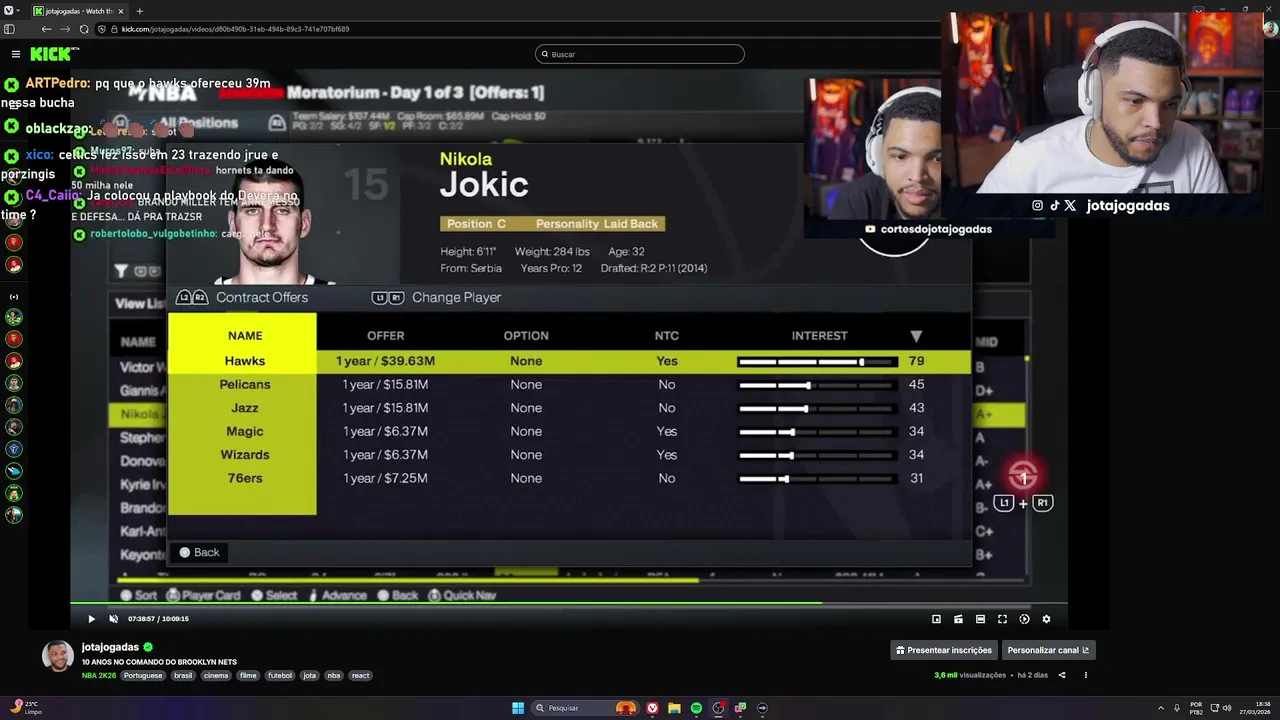Click the X icon beside jotajogadas handle
Viewport: 1280px width, 720px height.
[1070, 205]
